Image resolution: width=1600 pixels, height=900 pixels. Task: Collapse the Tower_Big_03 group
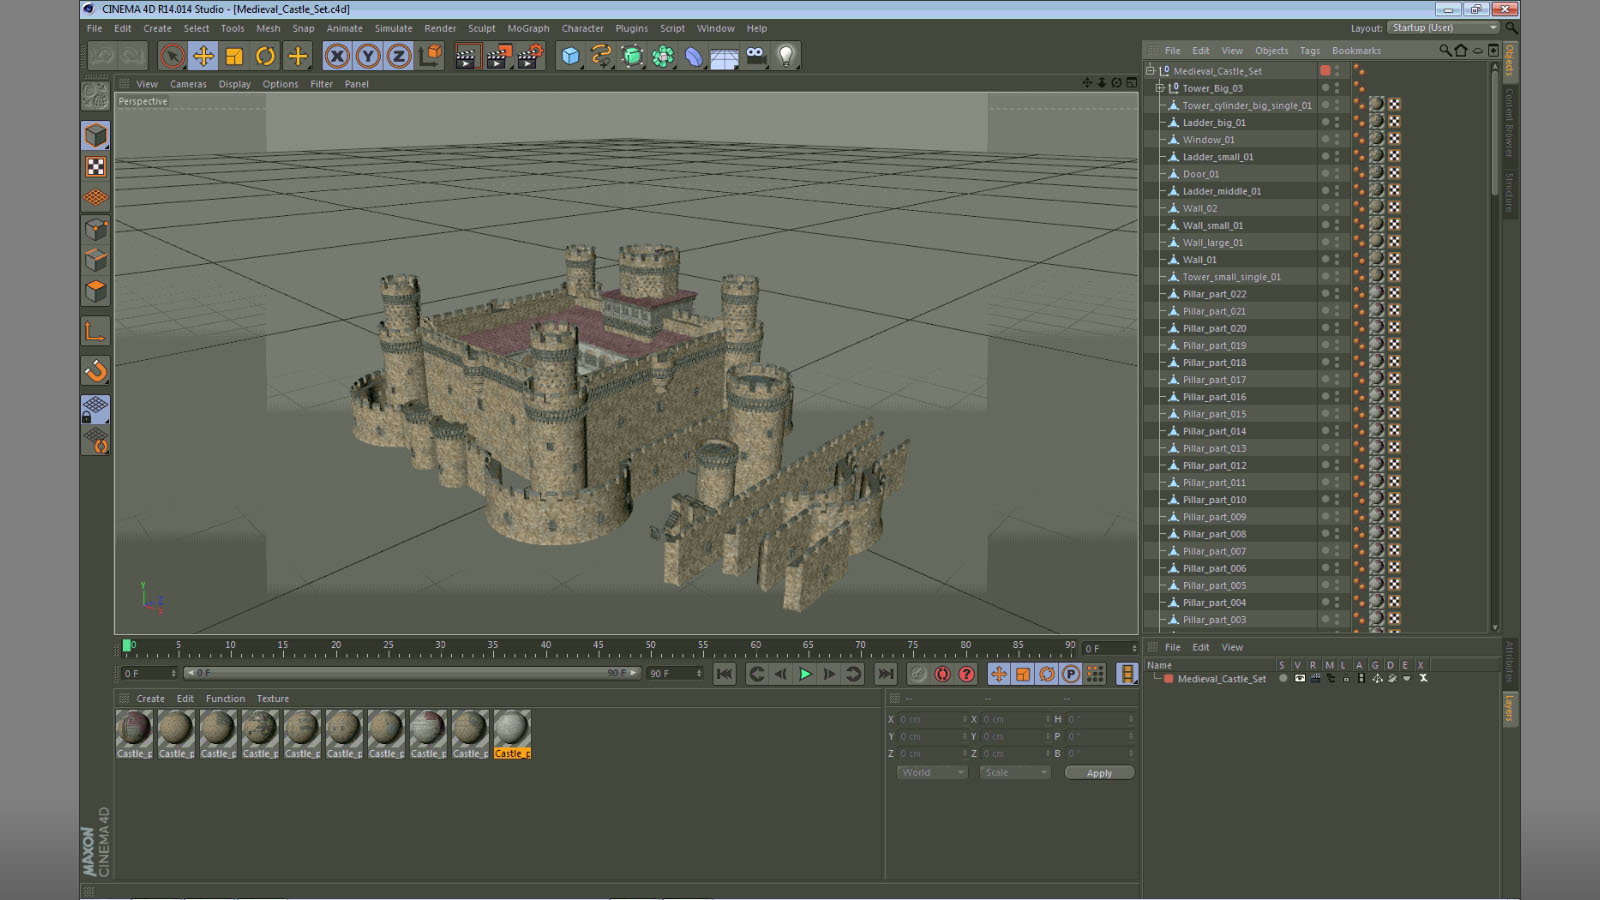pos(1160,88)
